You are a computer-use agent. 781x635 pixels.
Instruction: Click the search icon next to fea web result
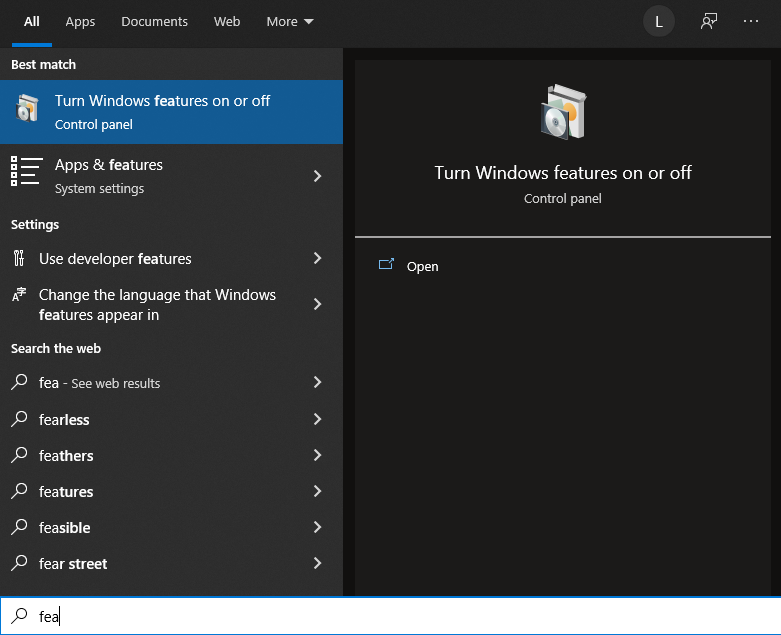pos(19,382)
